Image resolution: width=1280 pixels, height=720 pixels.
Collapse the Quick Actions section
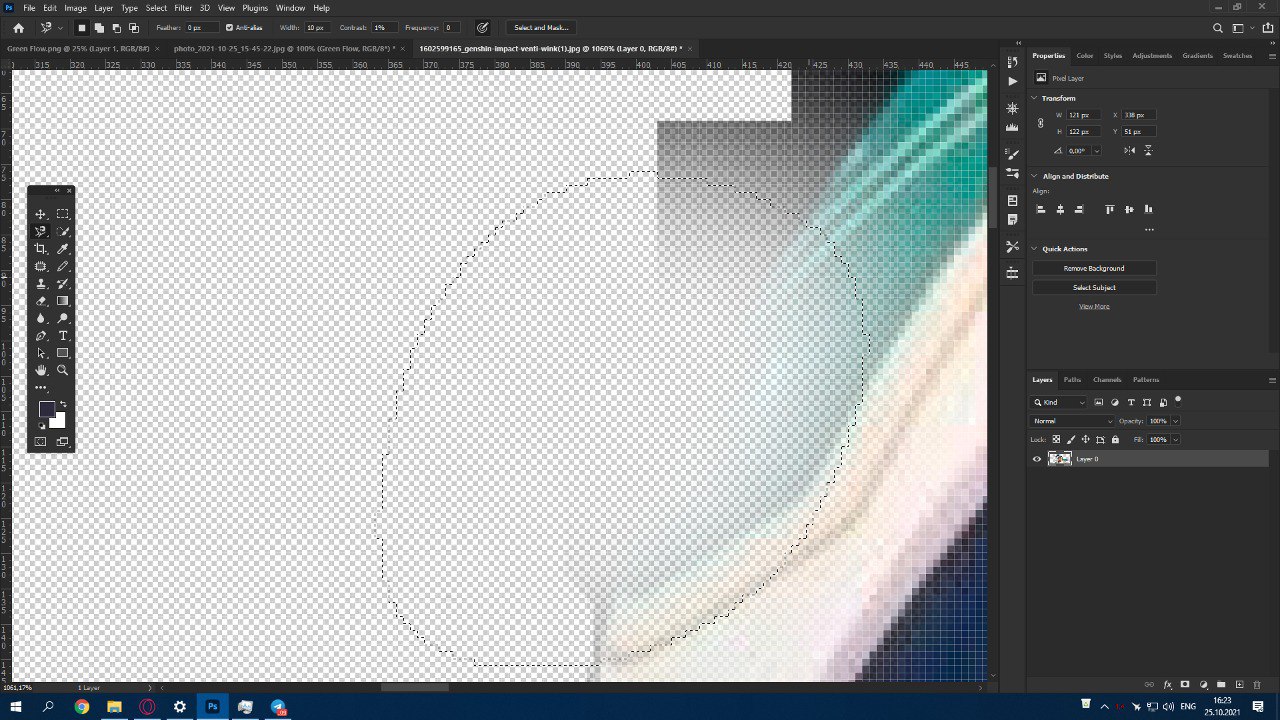pos(1036,249)
